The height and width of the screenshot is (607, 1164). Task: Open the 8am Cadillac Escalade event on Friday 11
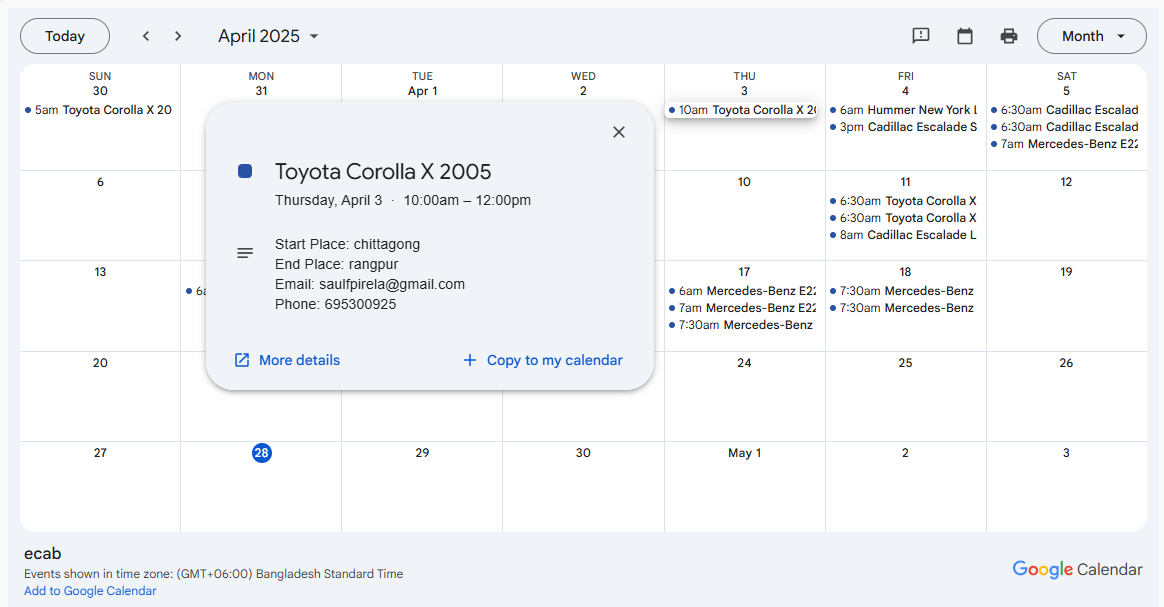(x=904, y=235)
